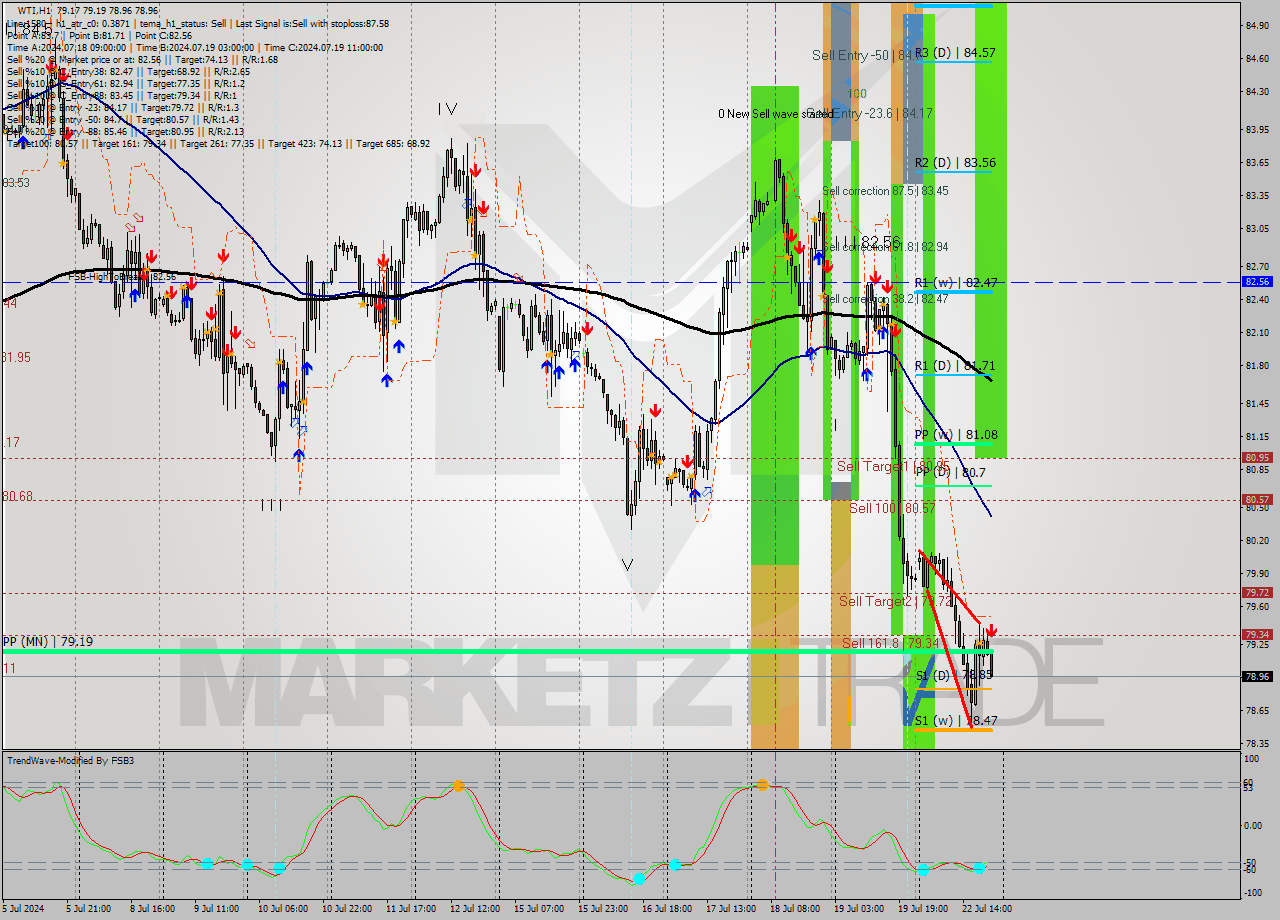Click the 78.35 price axis value

pyautogui.click(x=1257, y=743)
